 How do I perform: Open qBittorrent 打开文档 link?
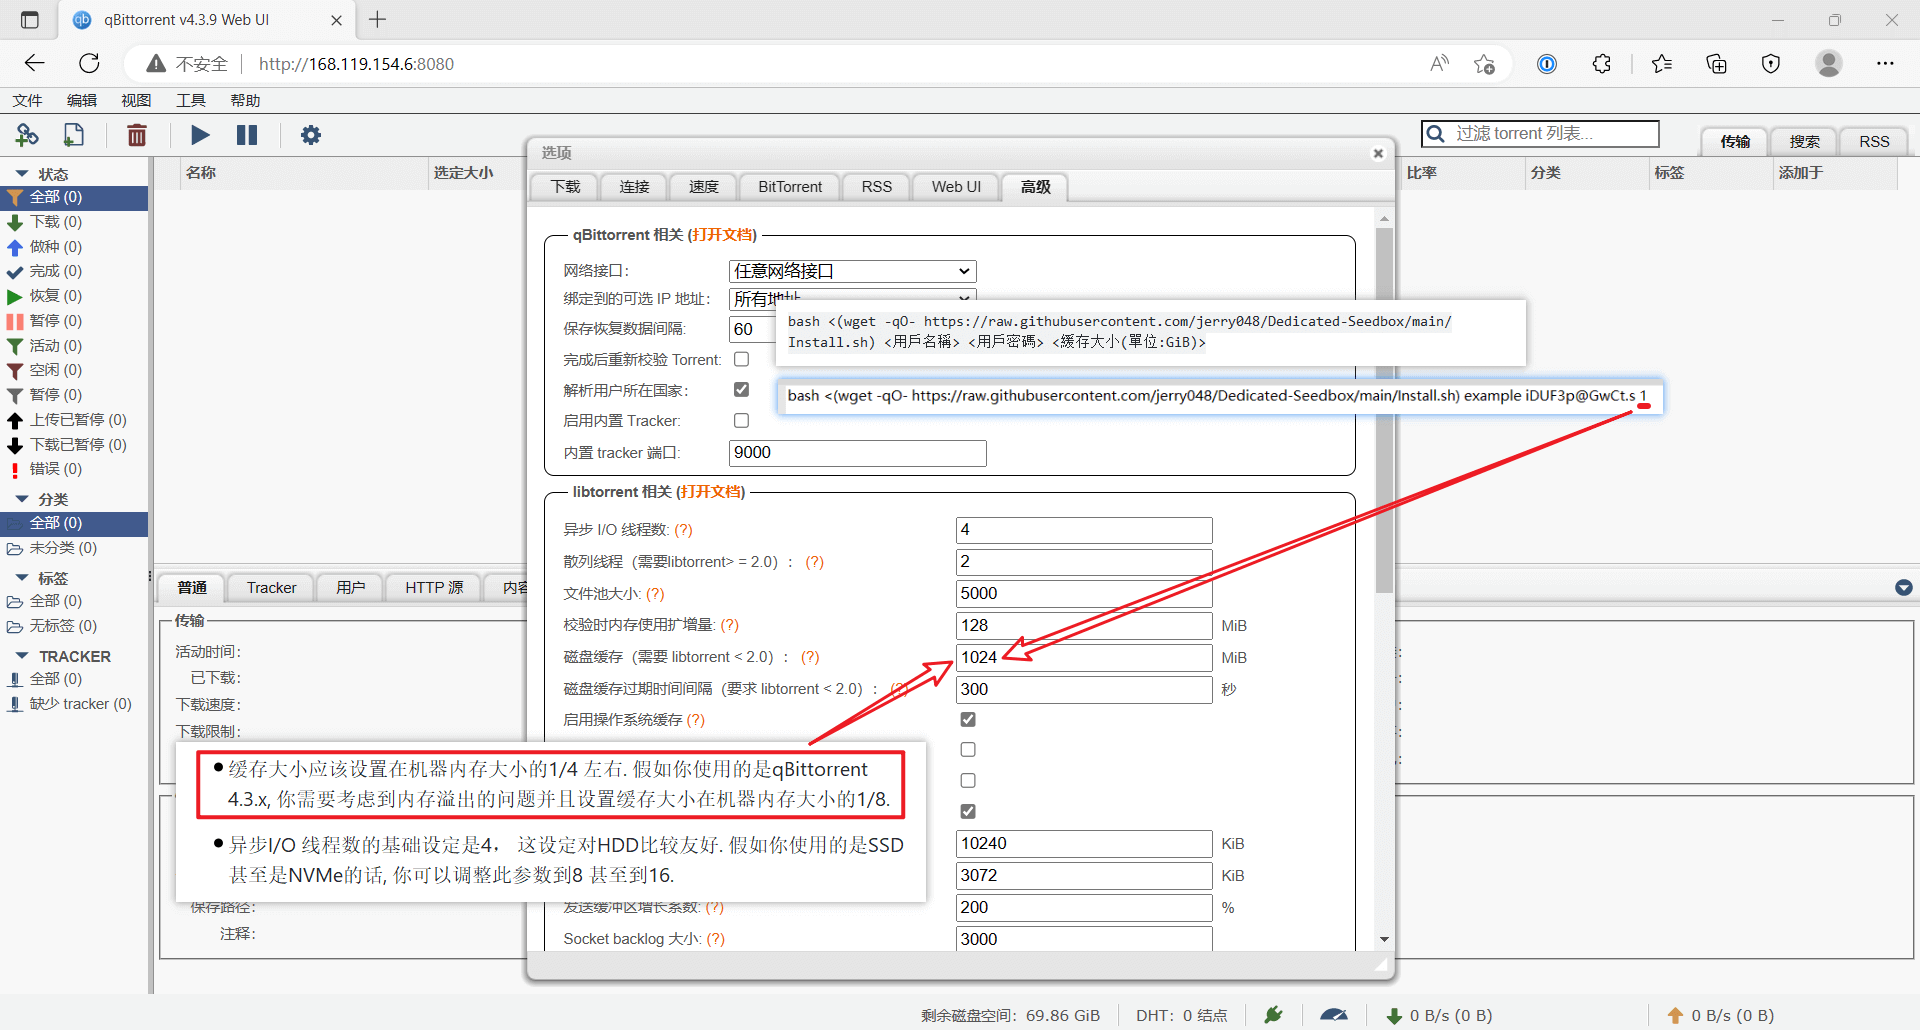click(x=723, y=235)
